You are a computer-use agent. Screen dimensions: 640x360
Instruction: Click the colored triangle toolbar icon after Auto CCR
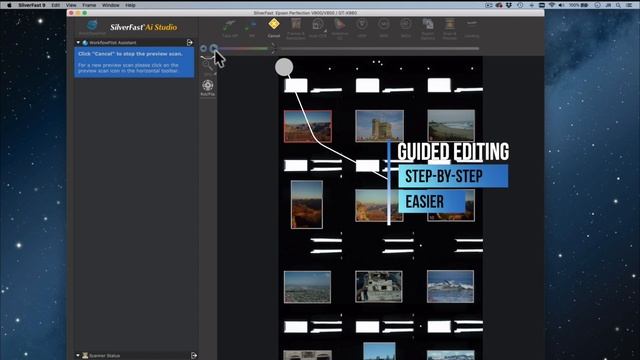[340, 24]
